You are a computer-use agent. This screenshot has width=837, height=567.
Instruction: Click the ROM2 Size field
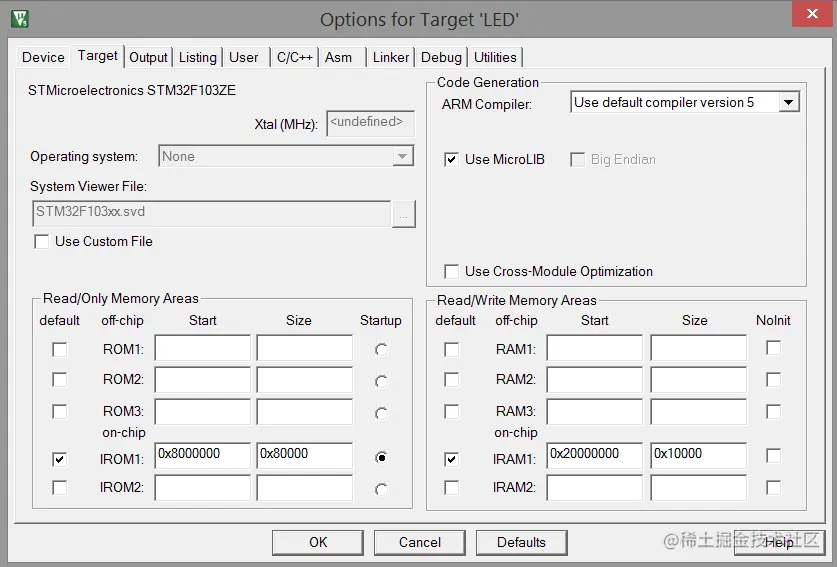(x=305, y=380)
